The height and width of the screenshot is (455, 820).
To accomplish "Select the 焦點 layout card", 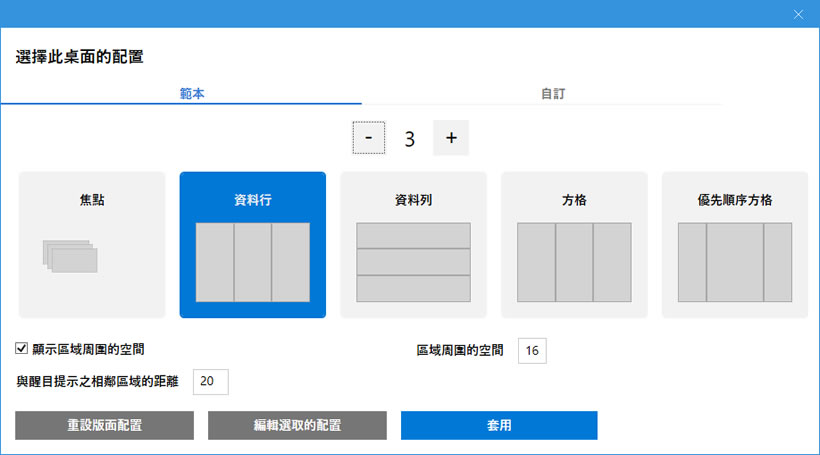I will pos(92,245).
